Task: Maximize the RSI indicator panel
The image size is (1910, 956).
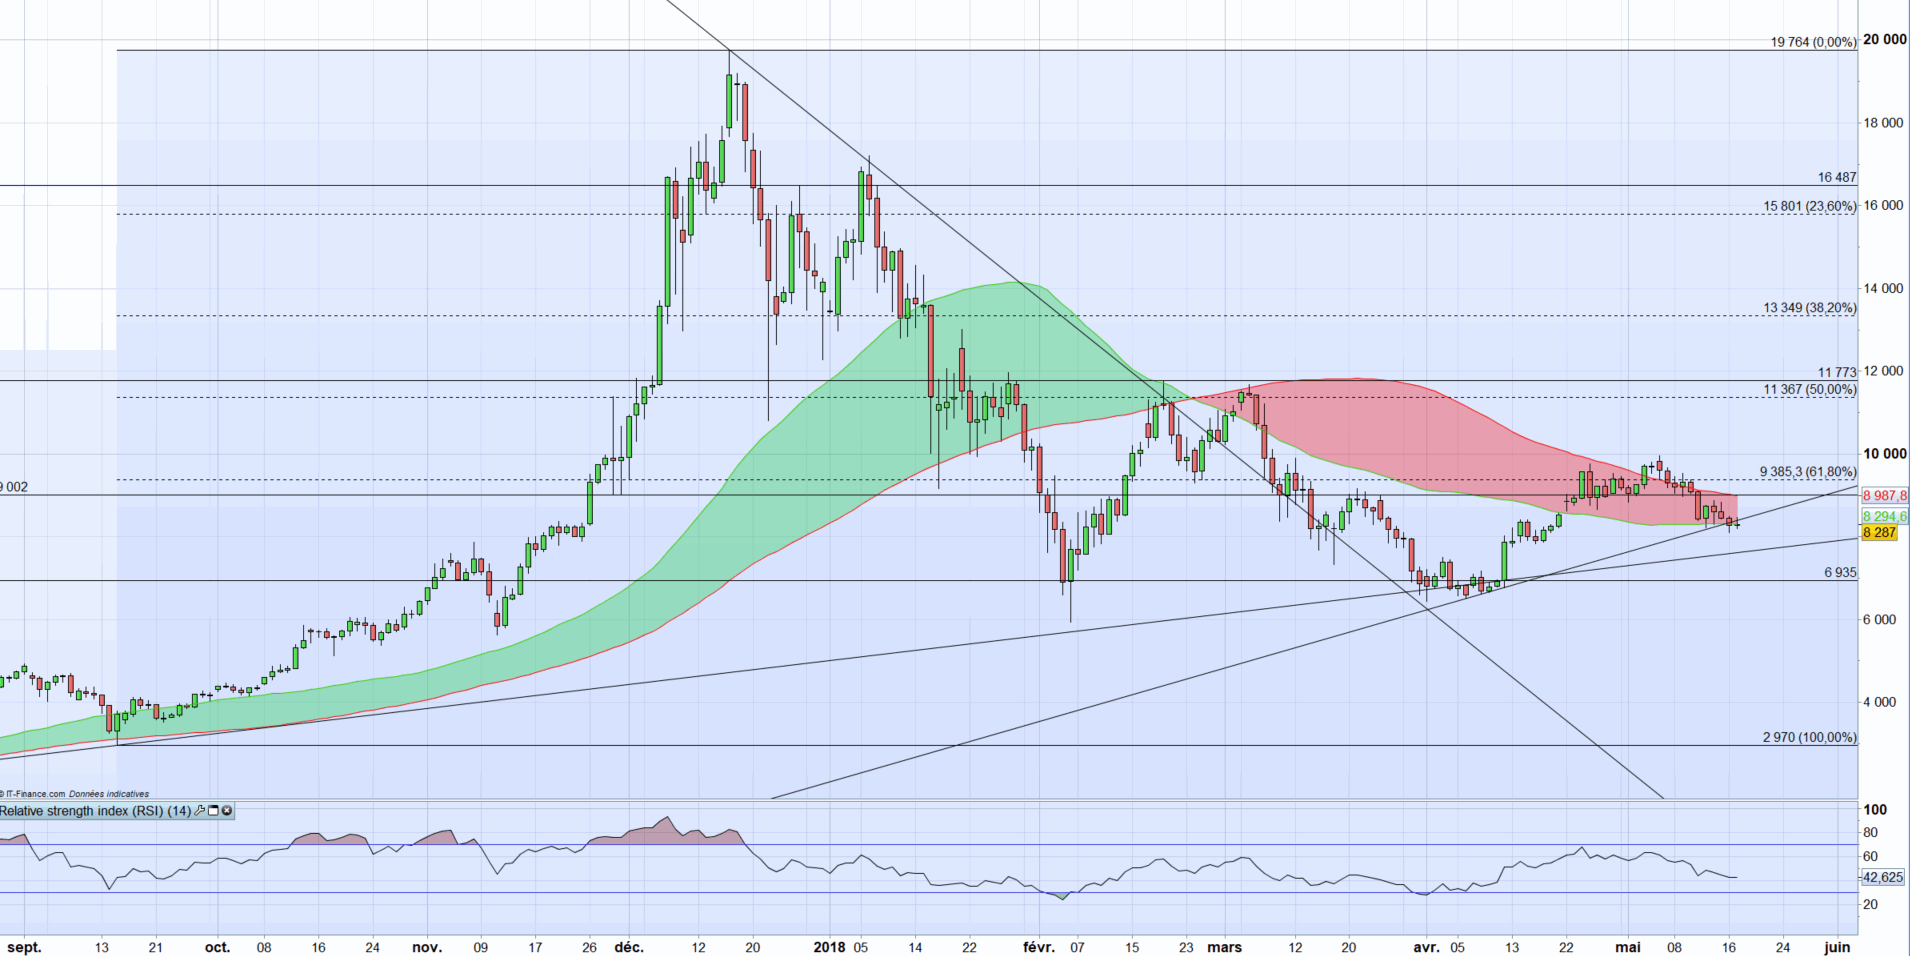Action: [x=213, y=811]
